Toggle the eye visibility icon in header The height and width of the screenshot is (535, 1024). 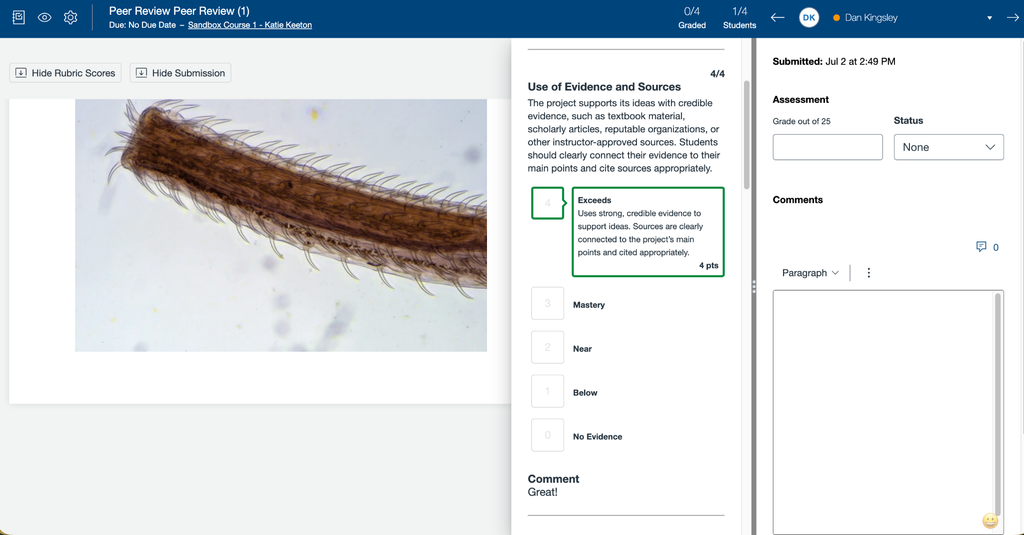click(x=44, y=18)
